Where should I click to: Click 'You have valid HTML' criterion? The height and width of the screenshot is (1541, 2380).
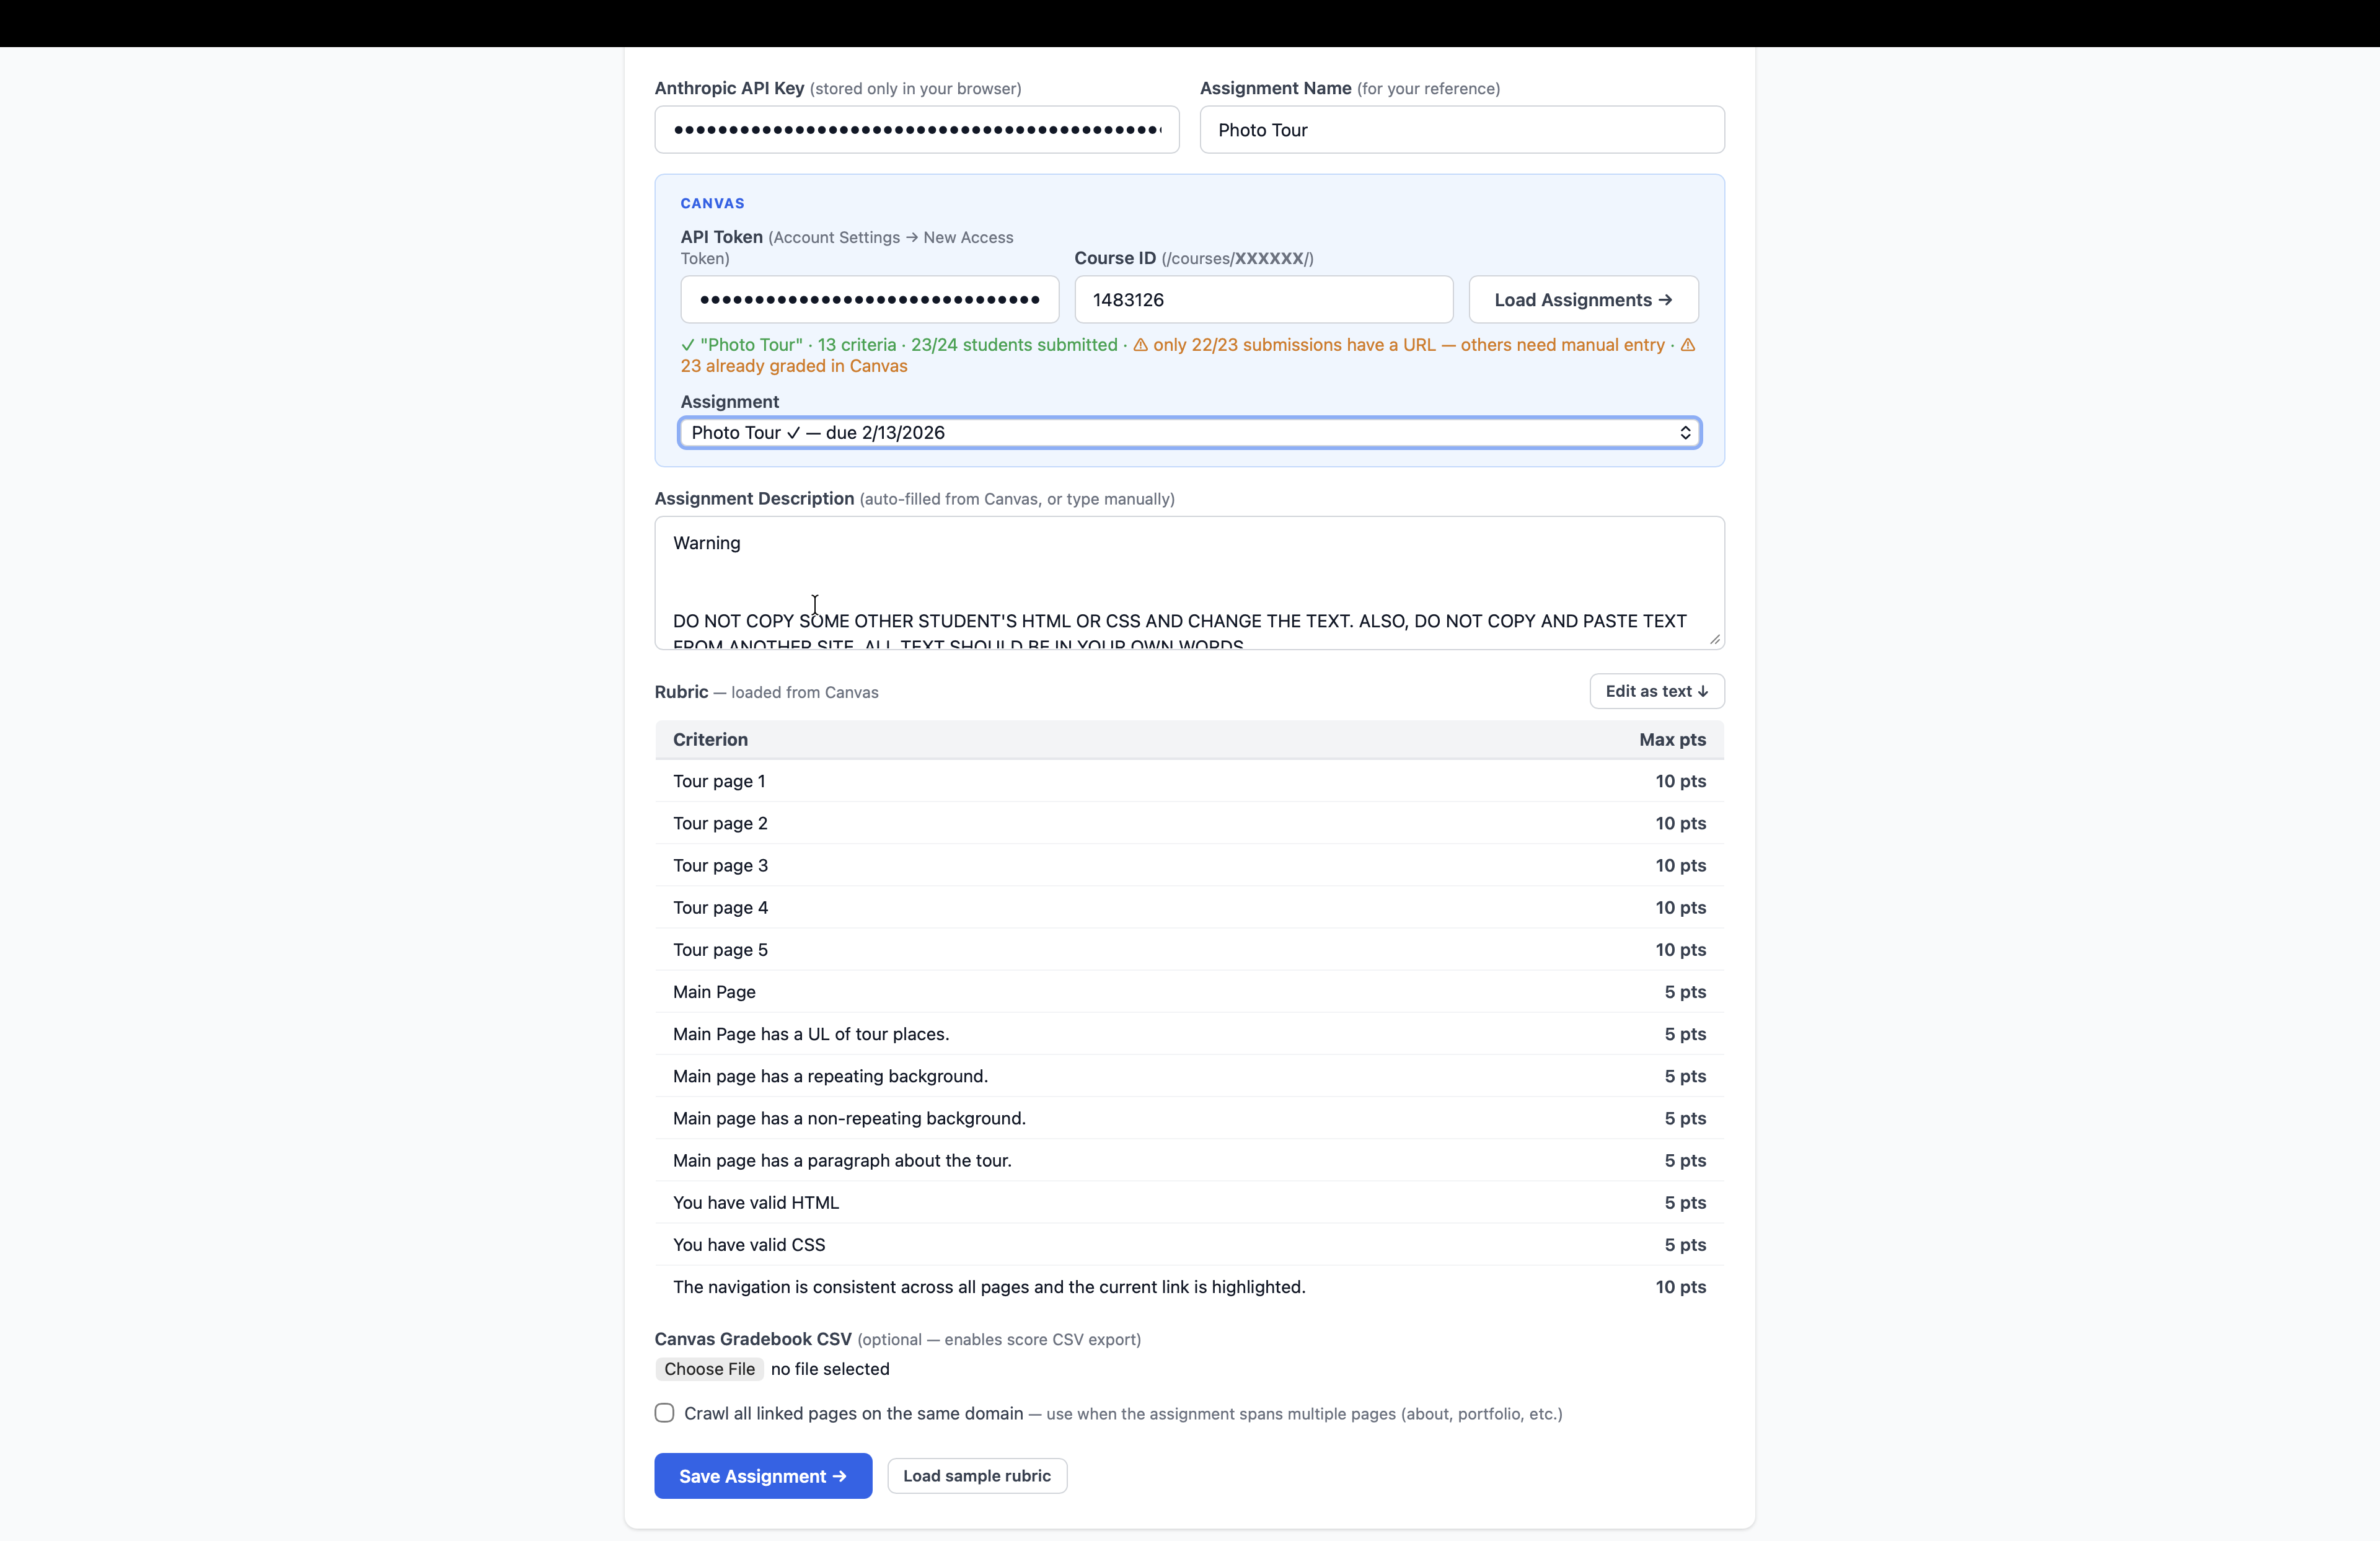click(756, 1202)
